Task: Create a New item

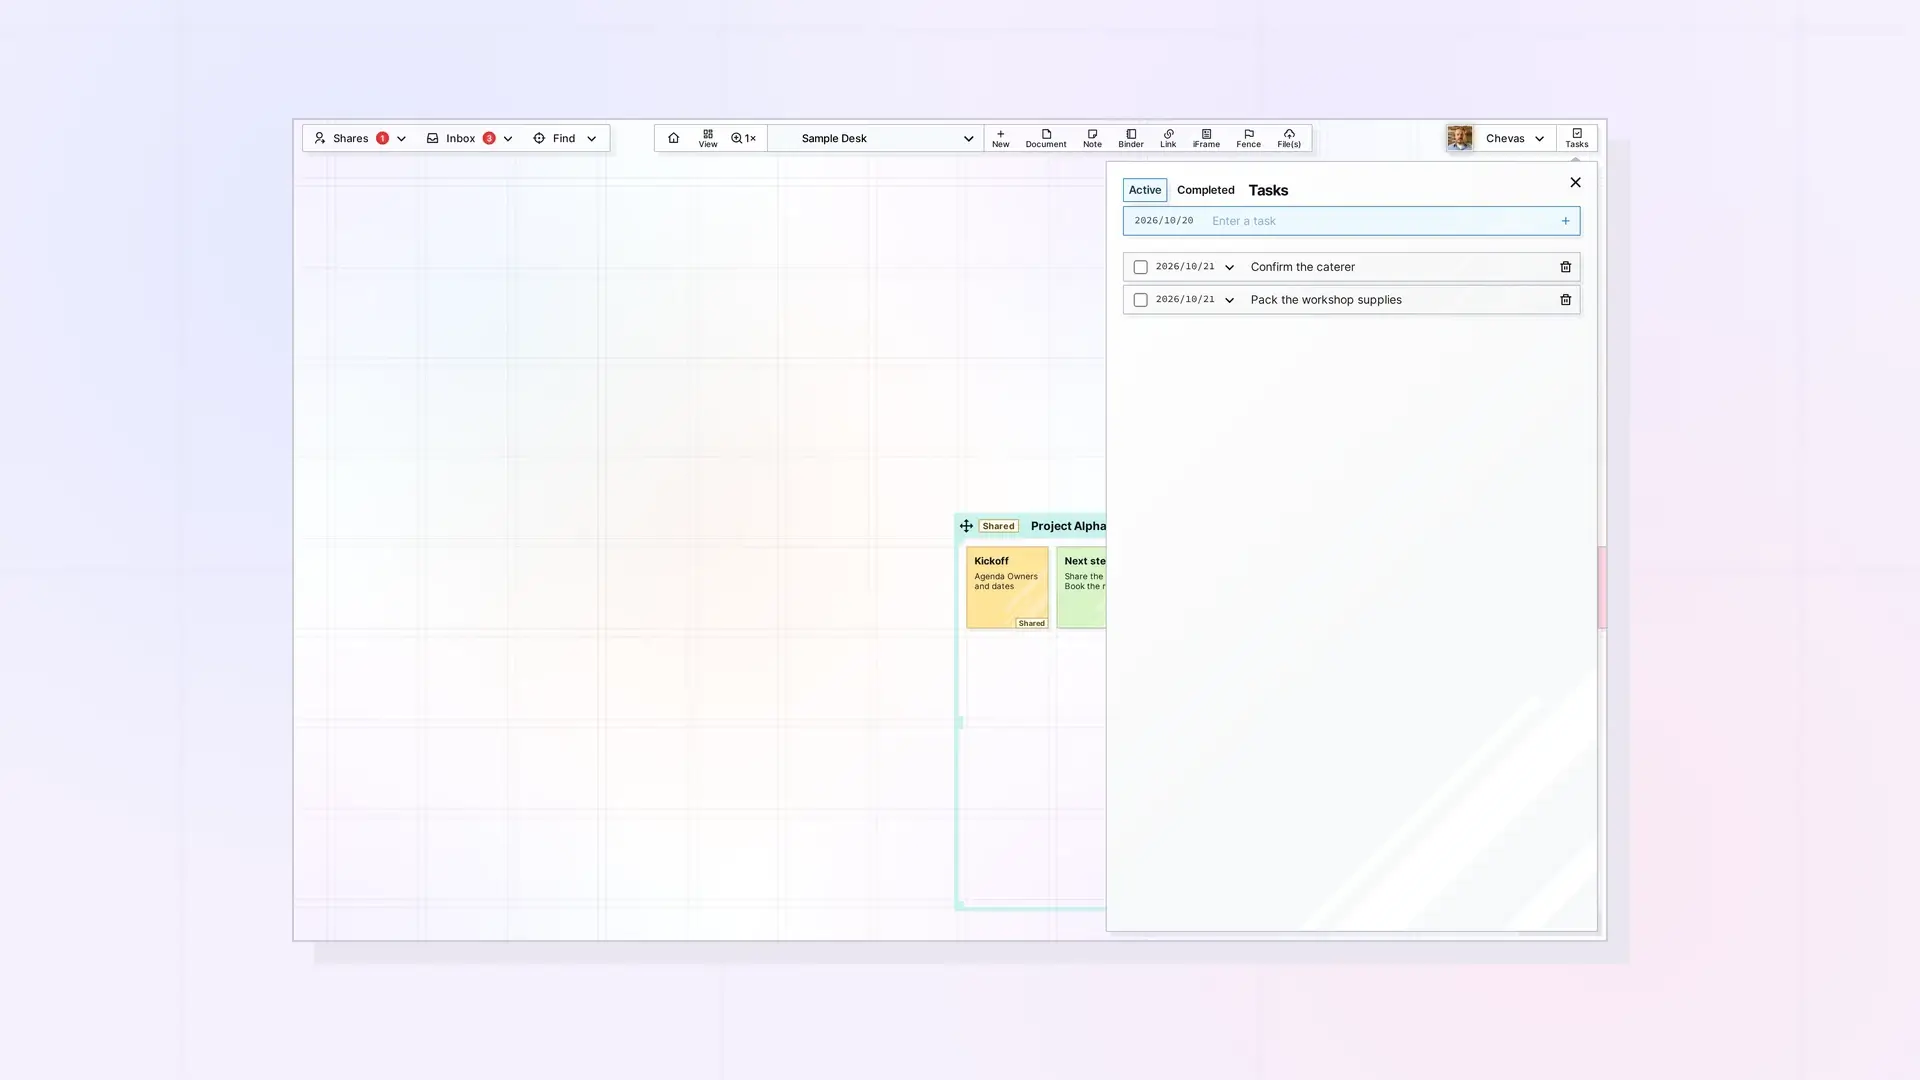Action: [x=1000, y=138]
